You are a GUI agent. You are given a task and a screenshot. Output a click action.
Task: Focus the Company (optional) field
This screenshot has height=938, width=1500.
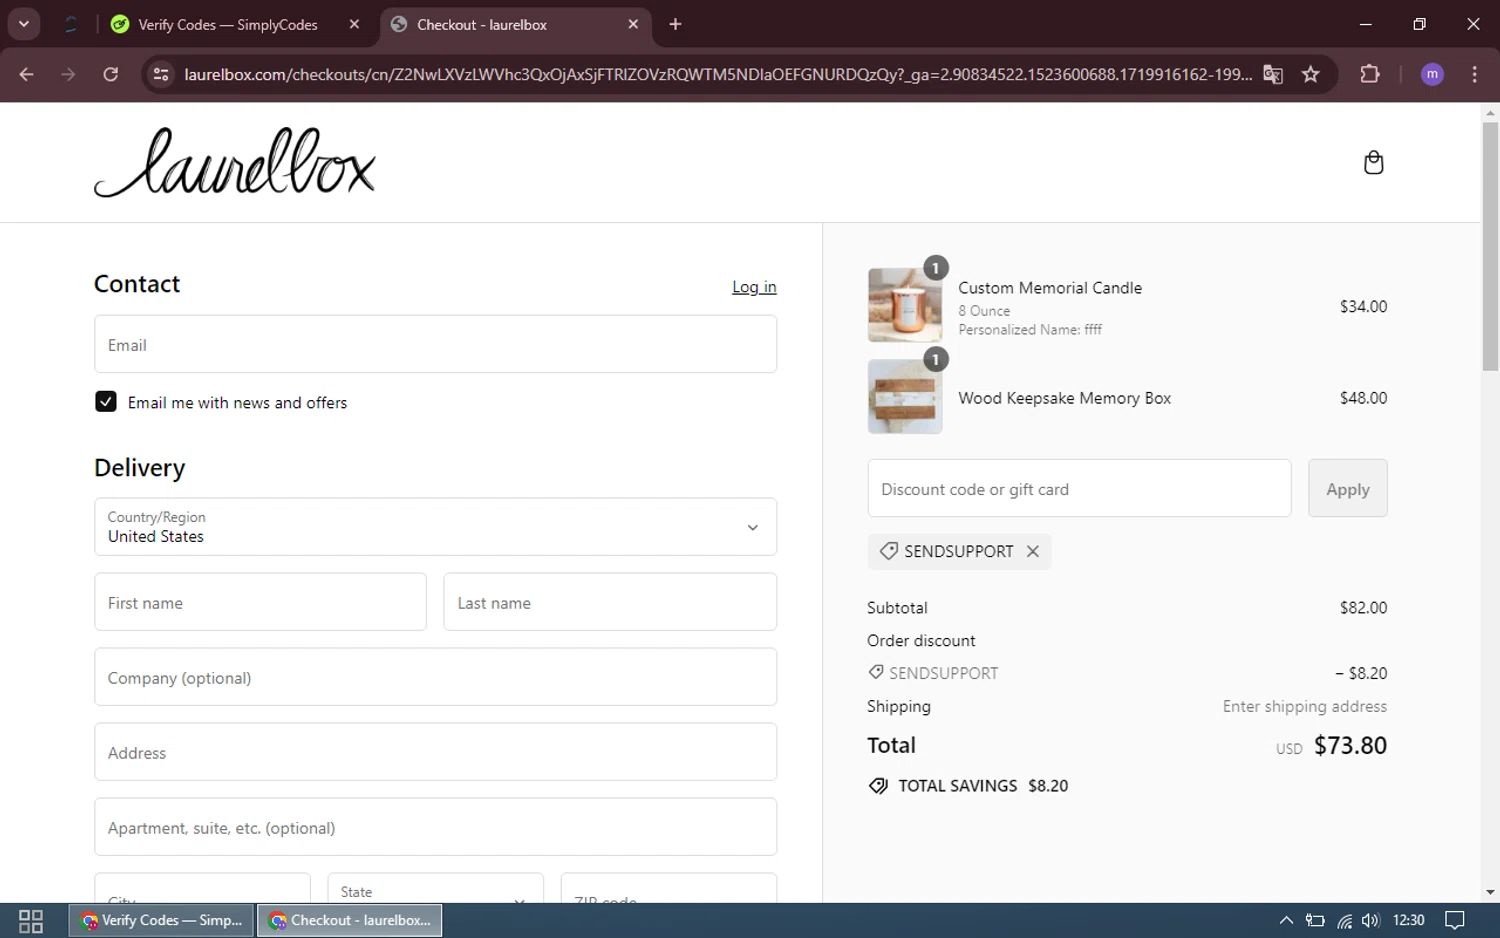click(435, 677)
